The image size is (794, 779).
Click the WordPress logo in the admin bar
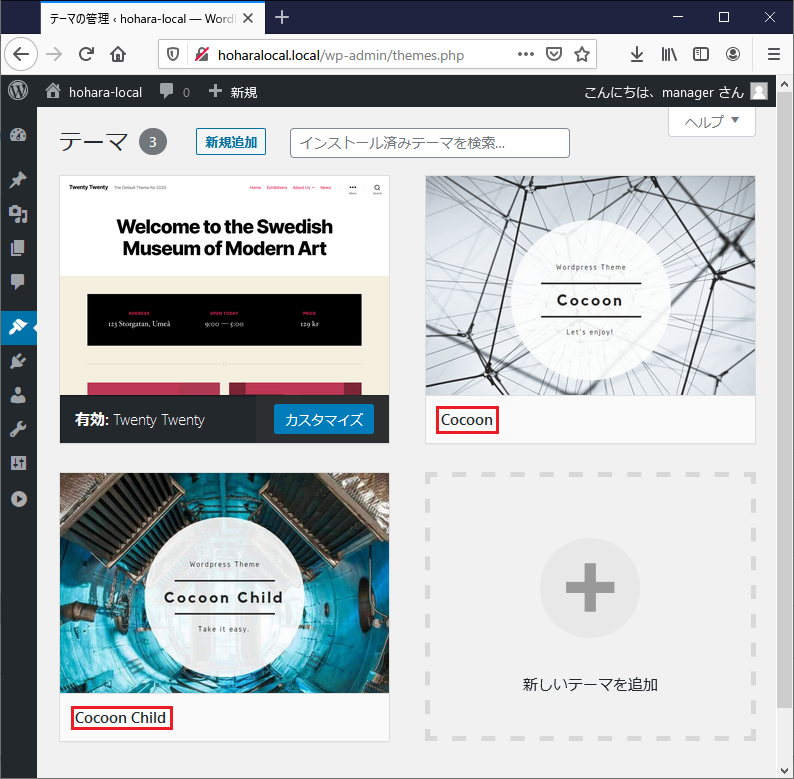[18, 91]
